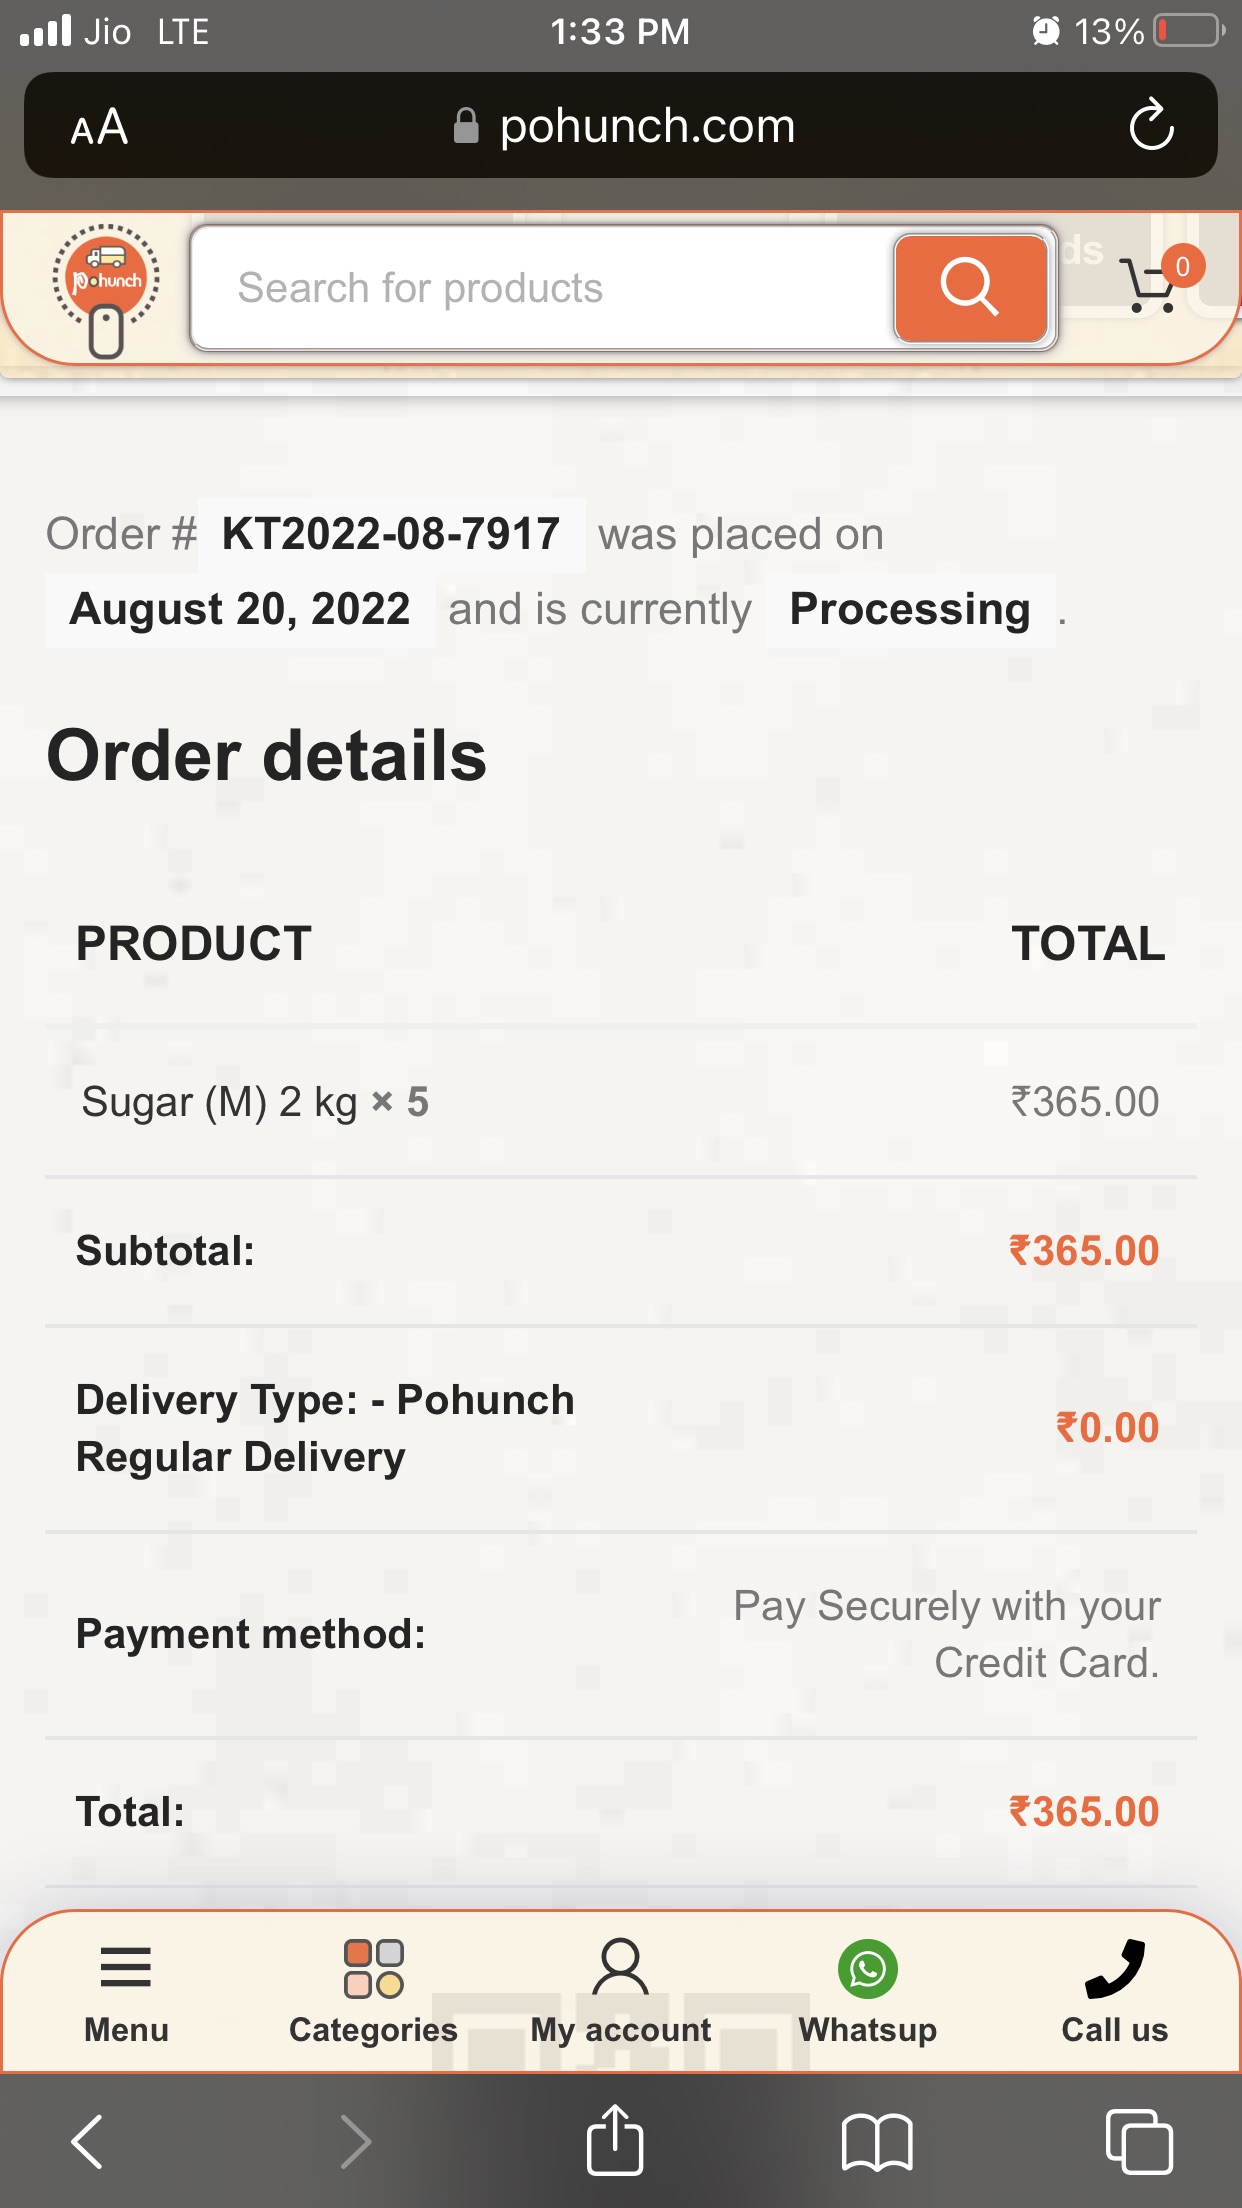Viewport: 1242px width, 2208px height.
Task: Tap the Safari share icon
Action: (614, 2141)
